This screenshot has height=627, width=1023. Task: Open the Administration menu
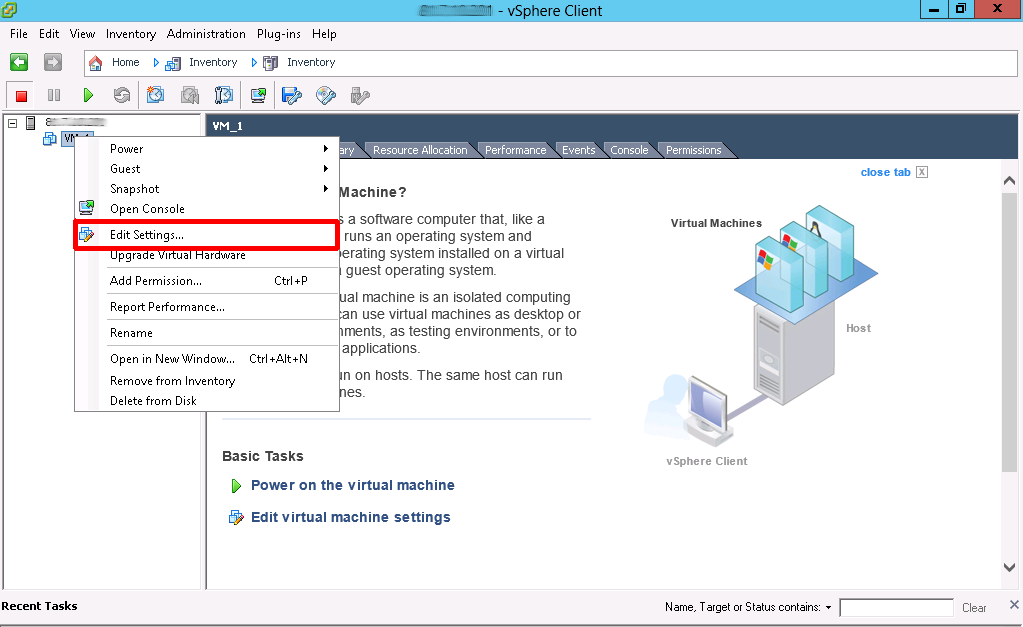[206, 34]
